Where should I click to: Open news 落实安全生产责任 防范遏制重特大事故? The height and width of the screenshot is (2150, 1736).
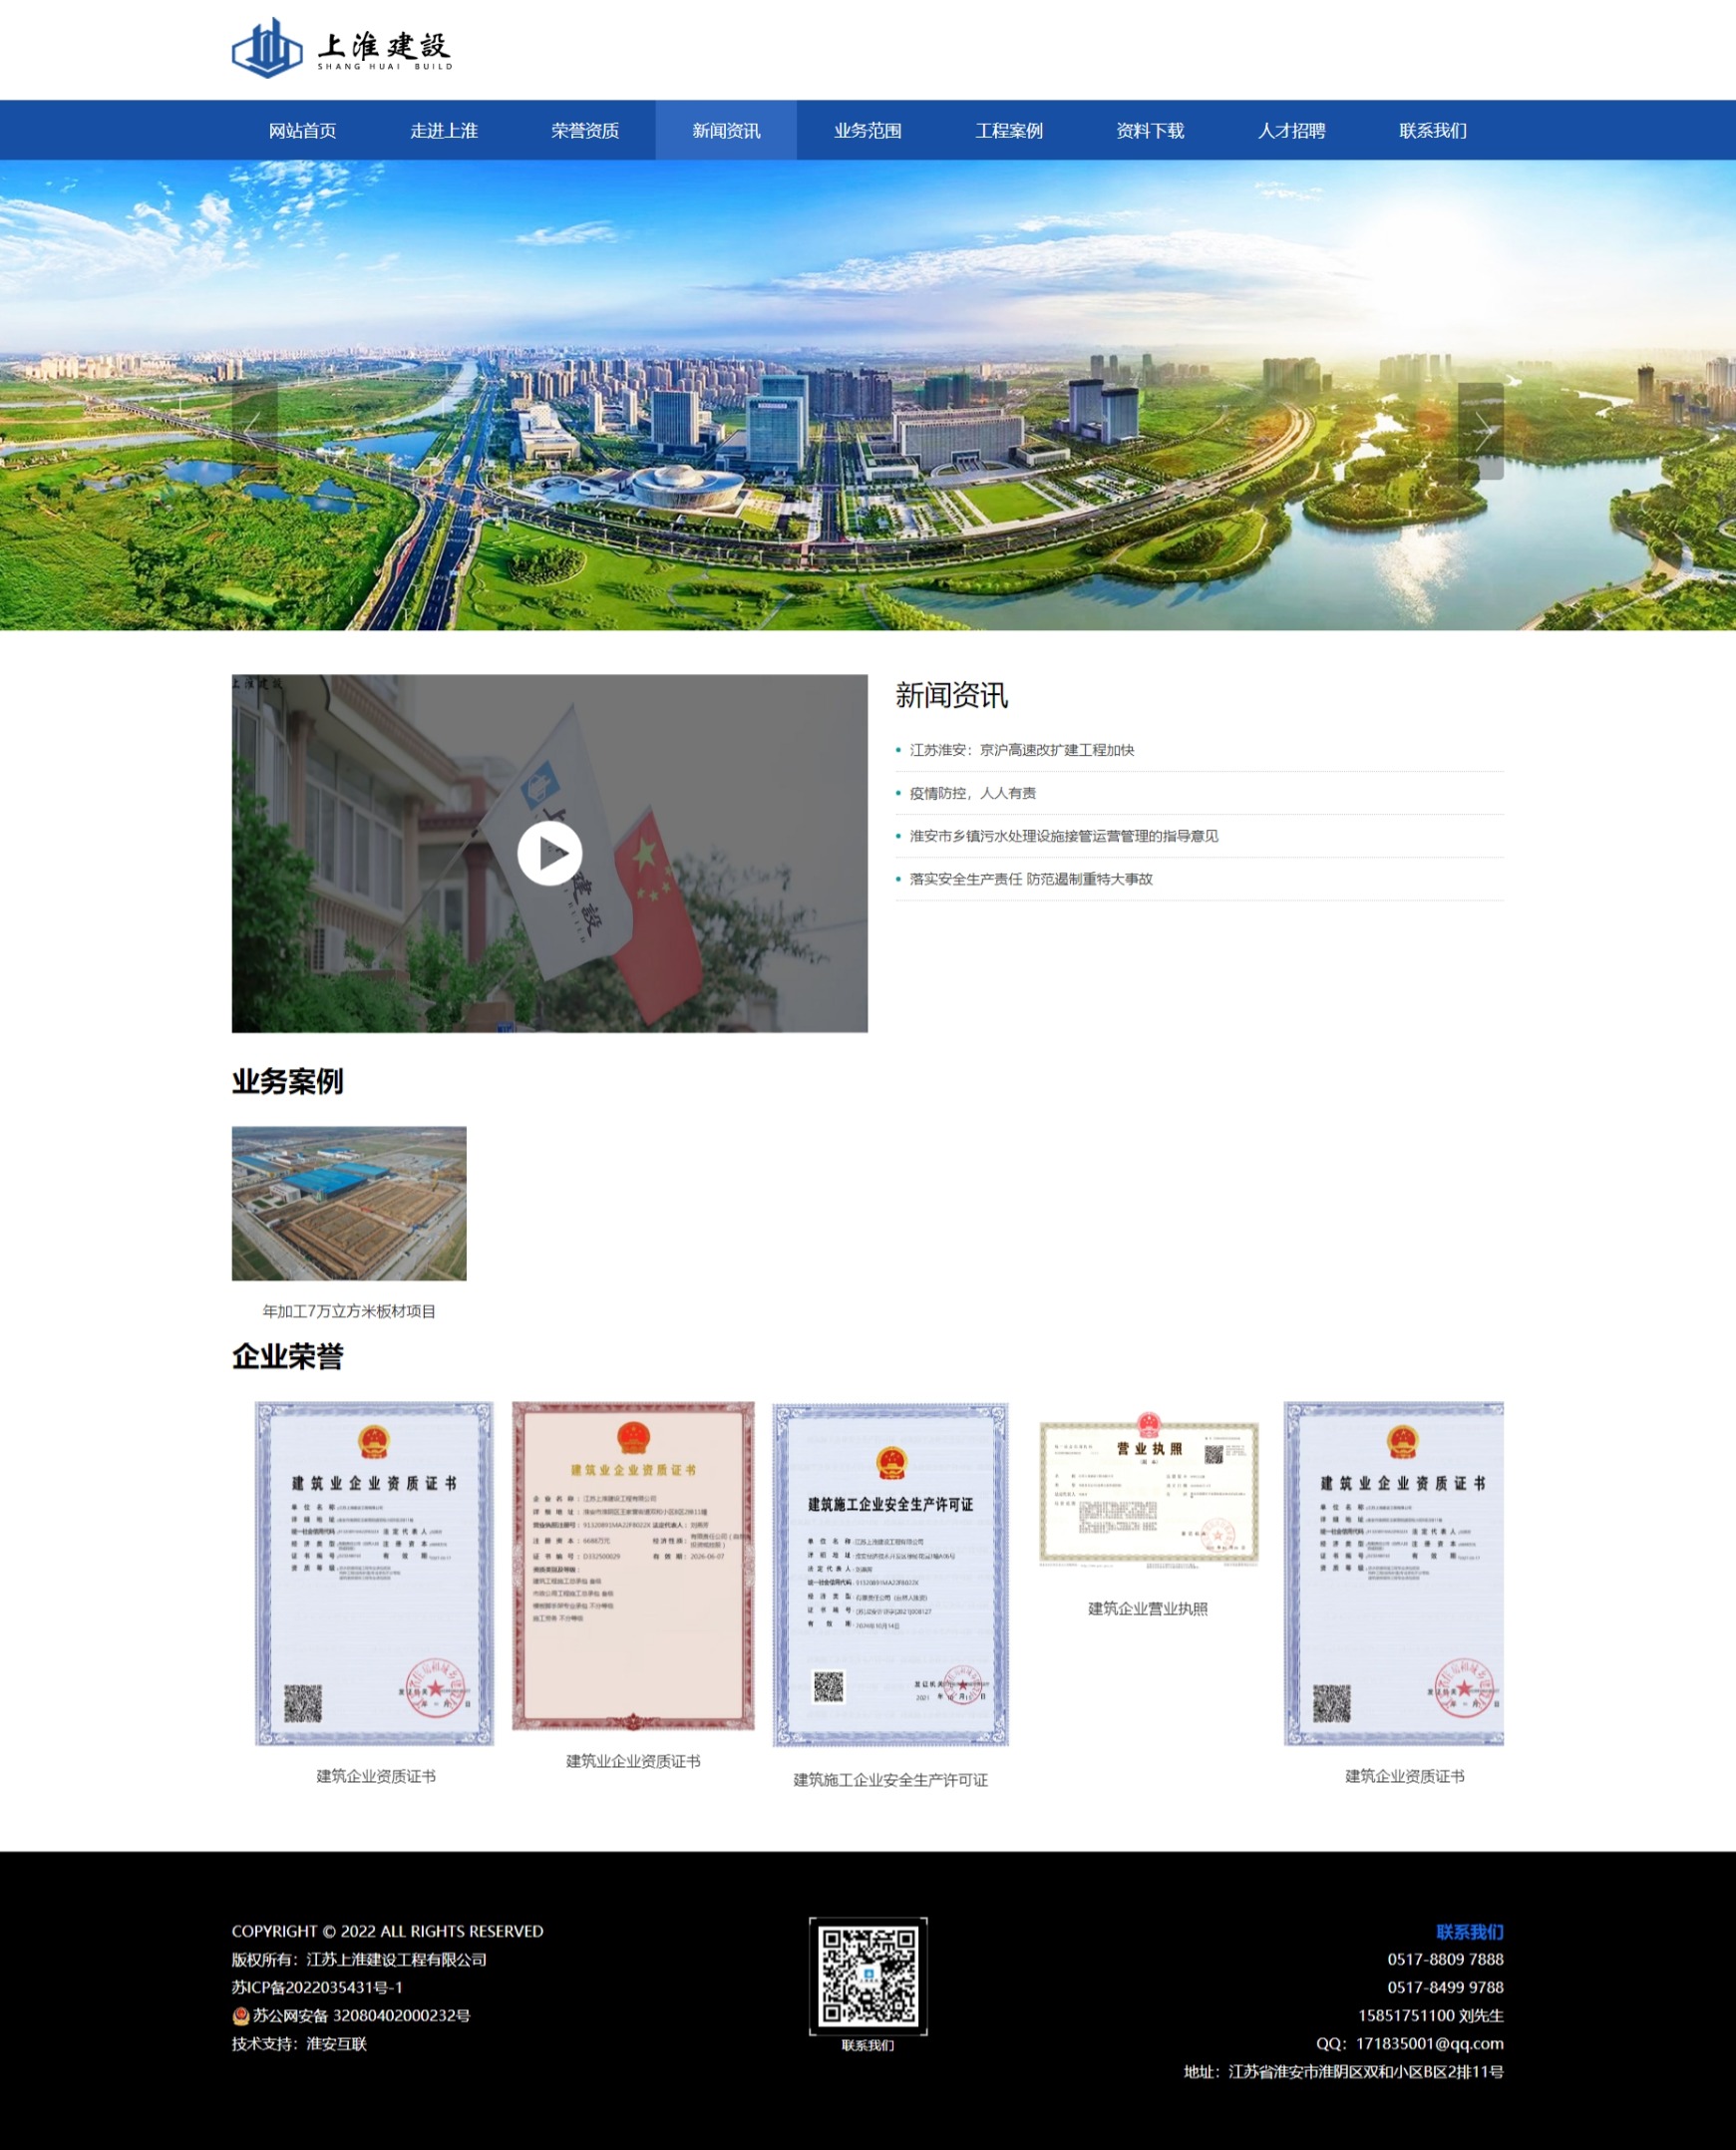pos(1030,879)
